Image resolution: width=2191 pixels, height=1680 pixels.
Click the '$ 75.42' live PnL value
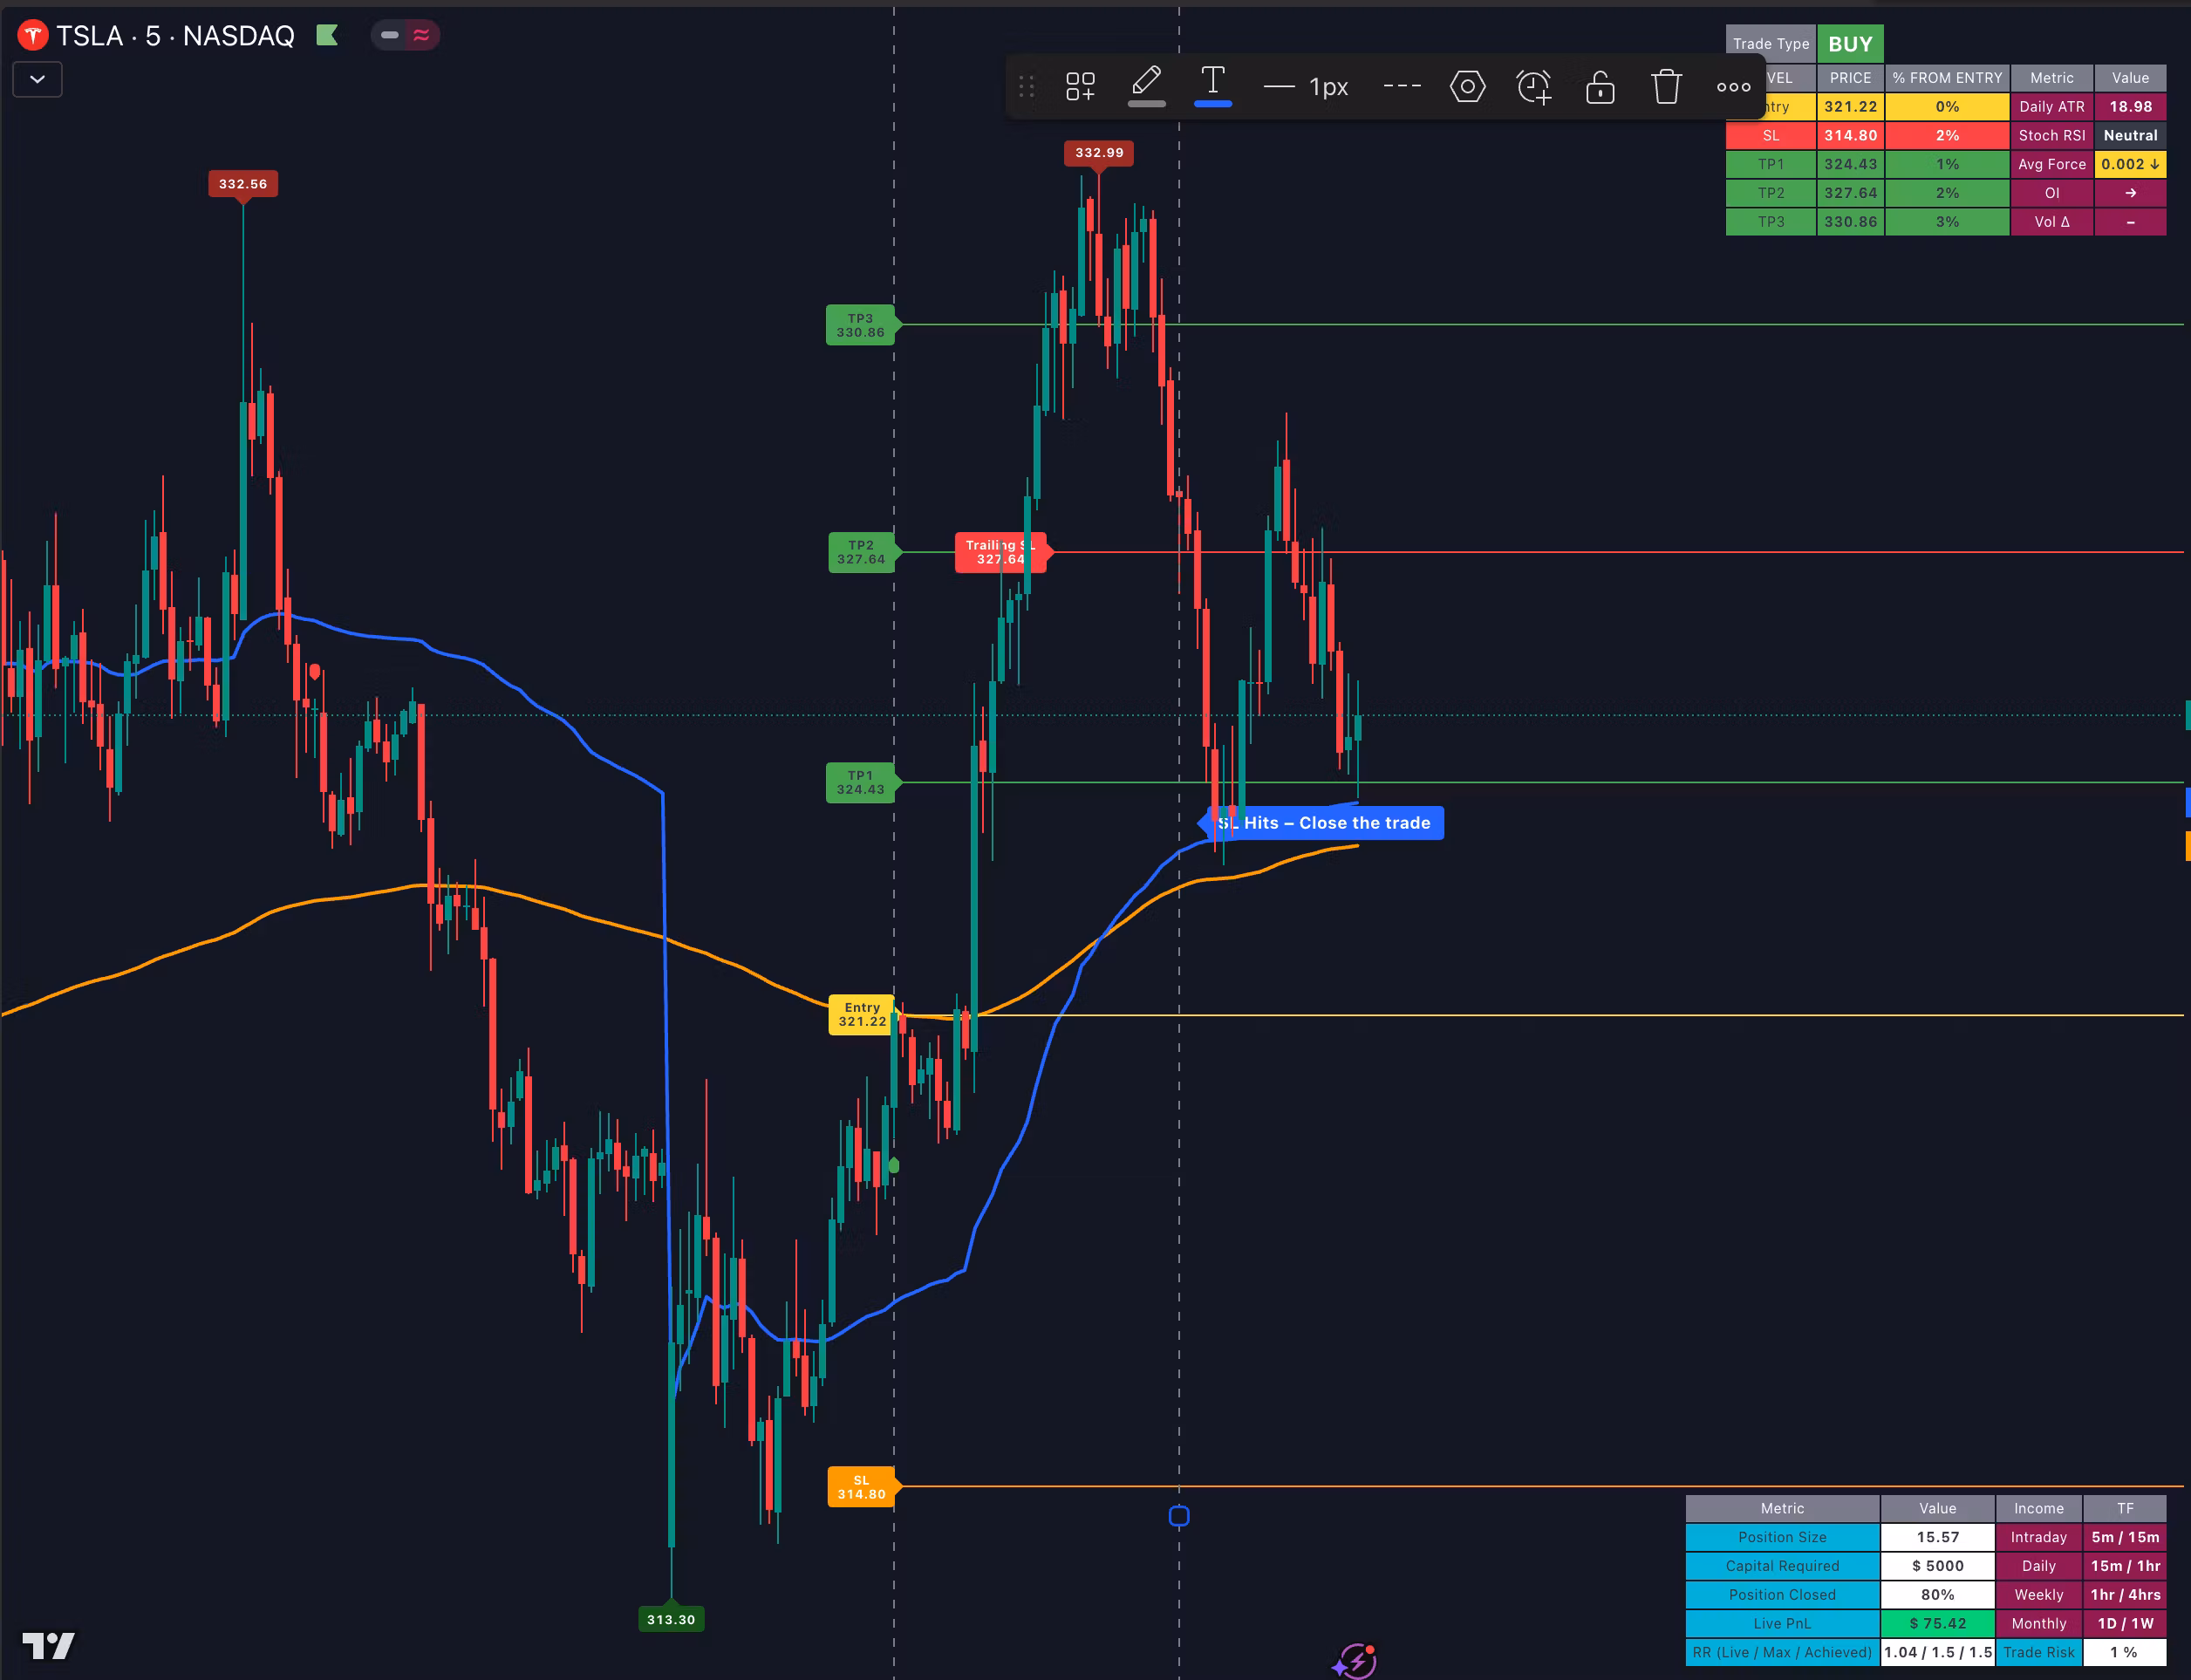pyautogui.click(x=1937, y=1624)
